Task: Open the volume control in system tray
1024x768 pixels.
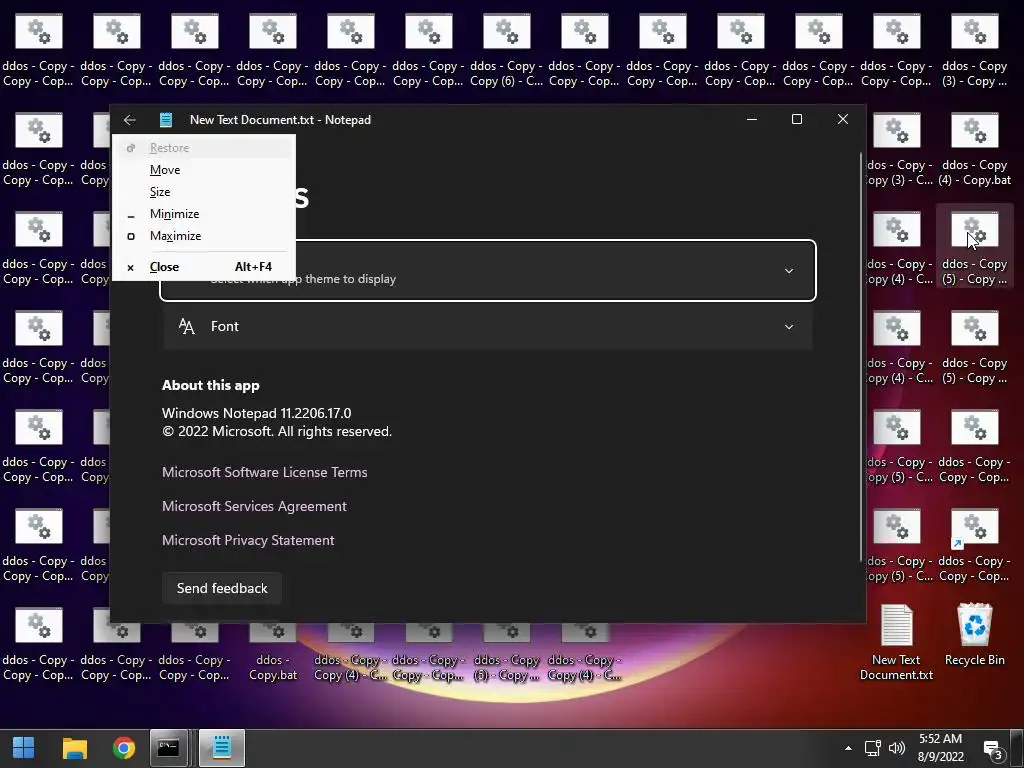Action: [897, 748]
